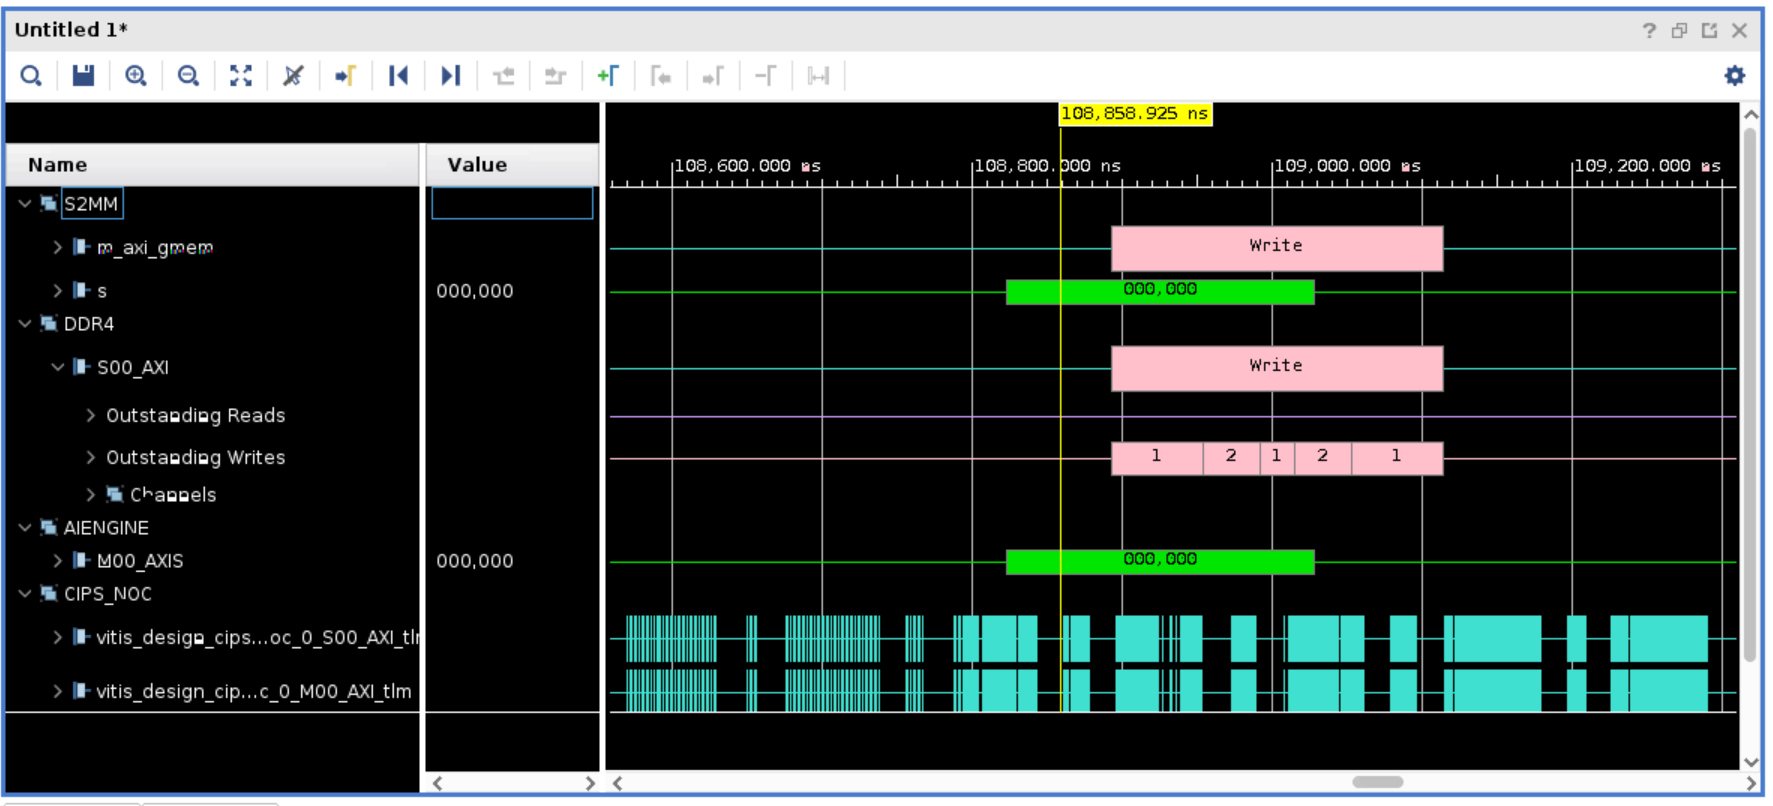Expand the M00_AXIS signal
1773x806 pixels.
[58, 561]
